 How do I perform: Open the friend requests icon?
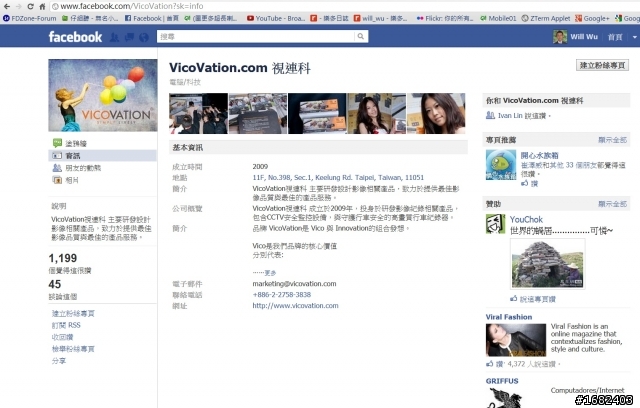pyautogui.click(x=114, y=37)
